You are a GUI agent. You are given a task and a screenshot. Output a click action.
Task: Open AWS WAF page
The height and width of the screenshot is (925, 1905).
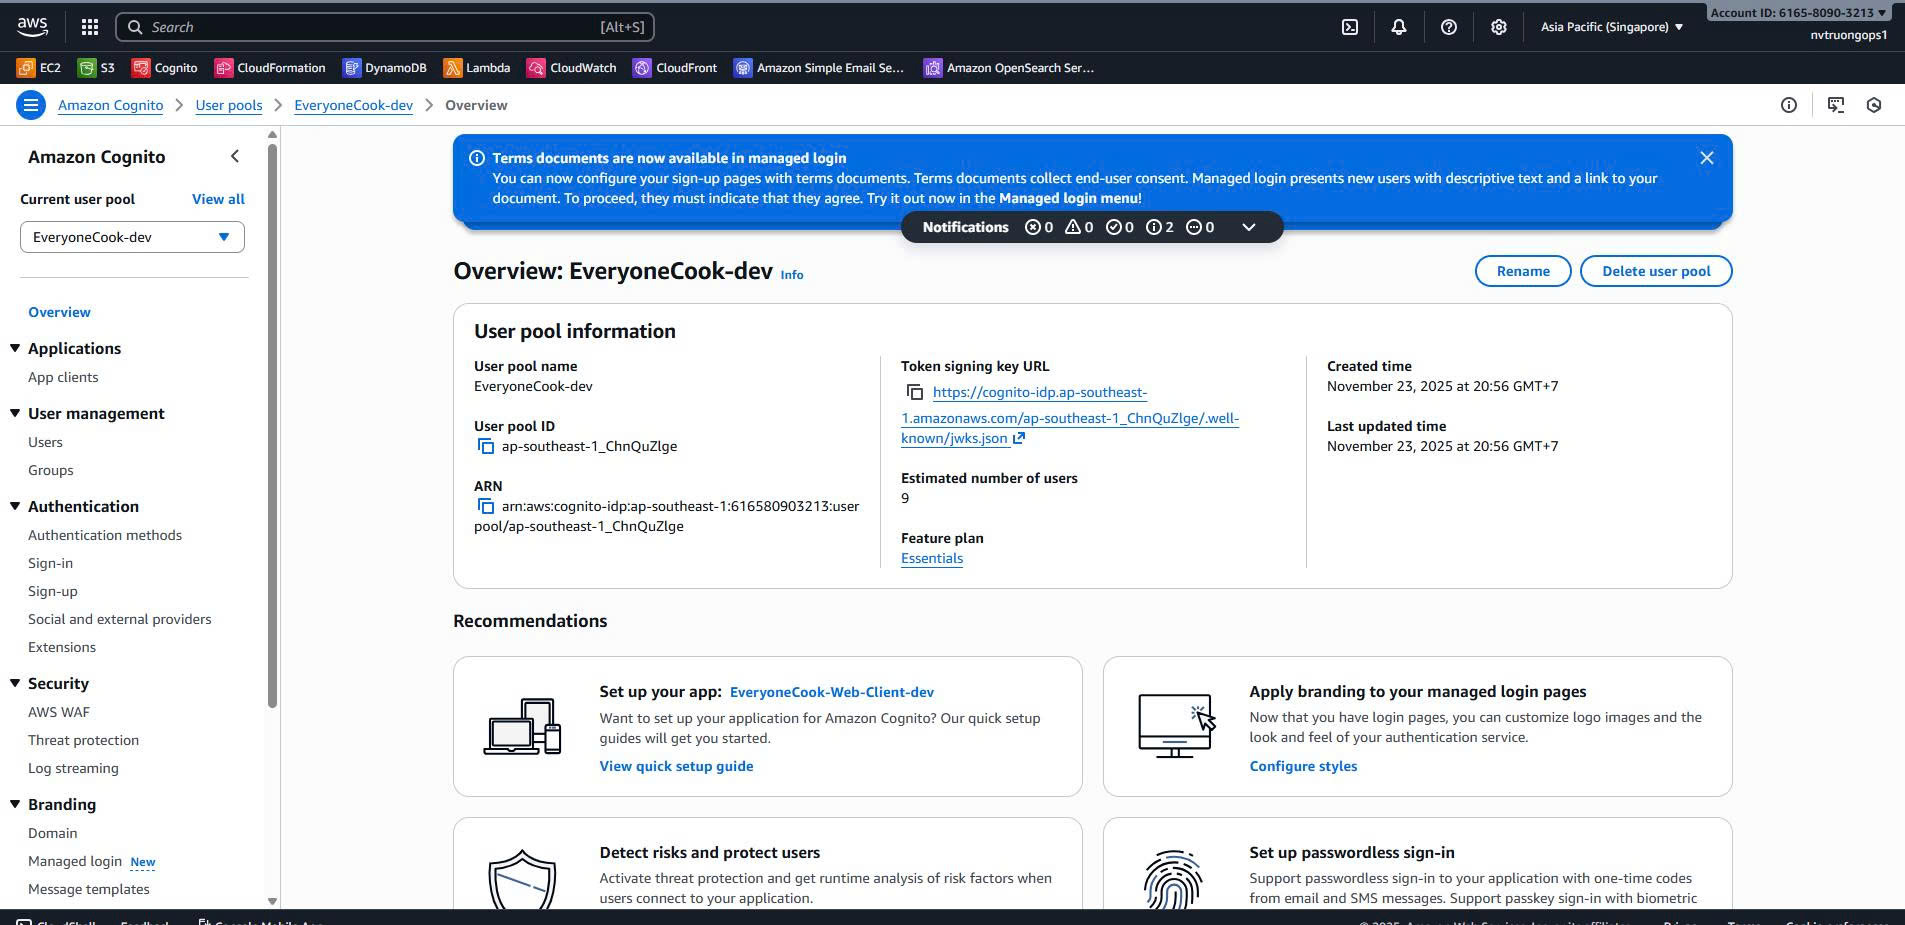59,712
